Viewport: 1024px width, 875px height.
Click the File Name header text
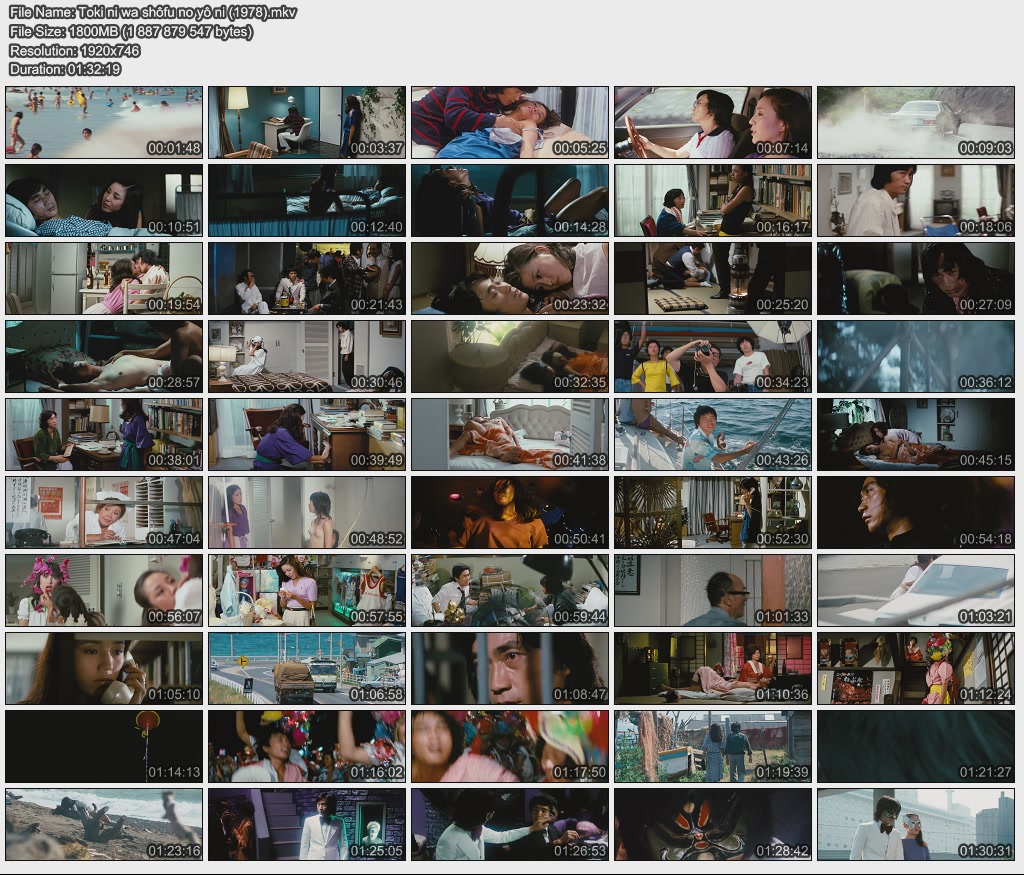click(153, 12)
